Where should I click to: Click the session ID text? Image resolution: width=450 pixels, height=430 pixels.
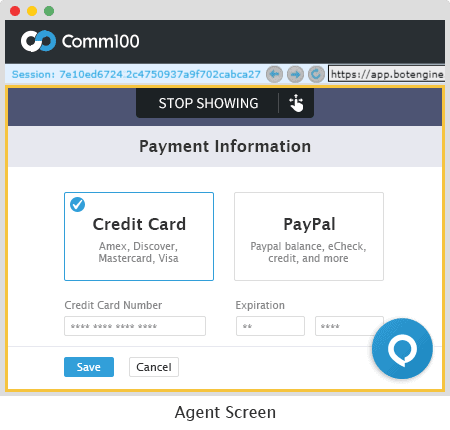pyautogui.click(x=136, y=74)
